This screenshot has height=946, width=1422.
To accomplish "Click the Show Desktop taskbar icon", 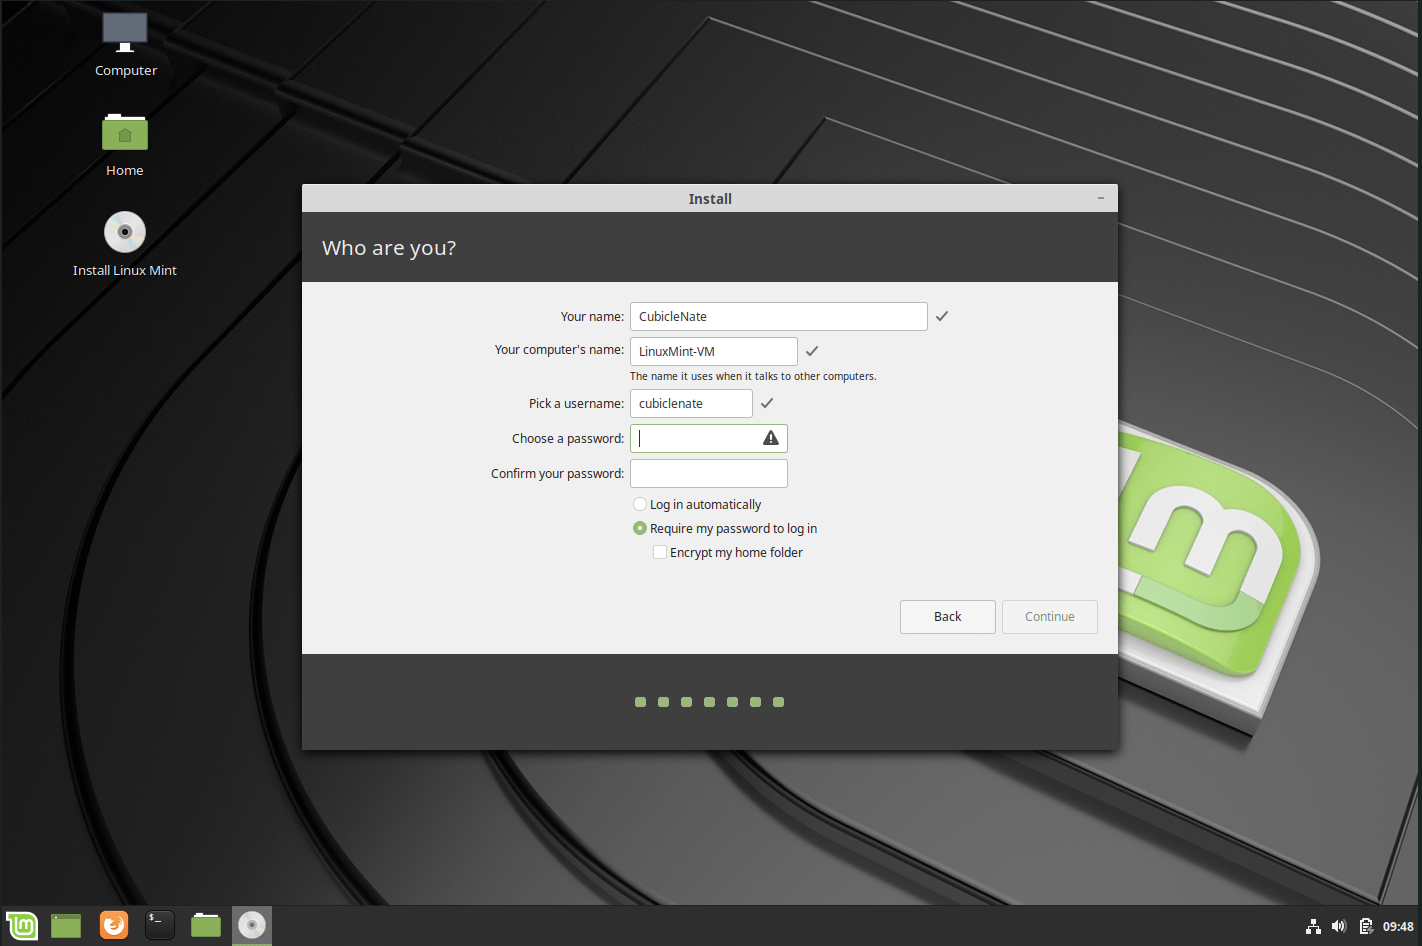I will [x=65, y=925].
